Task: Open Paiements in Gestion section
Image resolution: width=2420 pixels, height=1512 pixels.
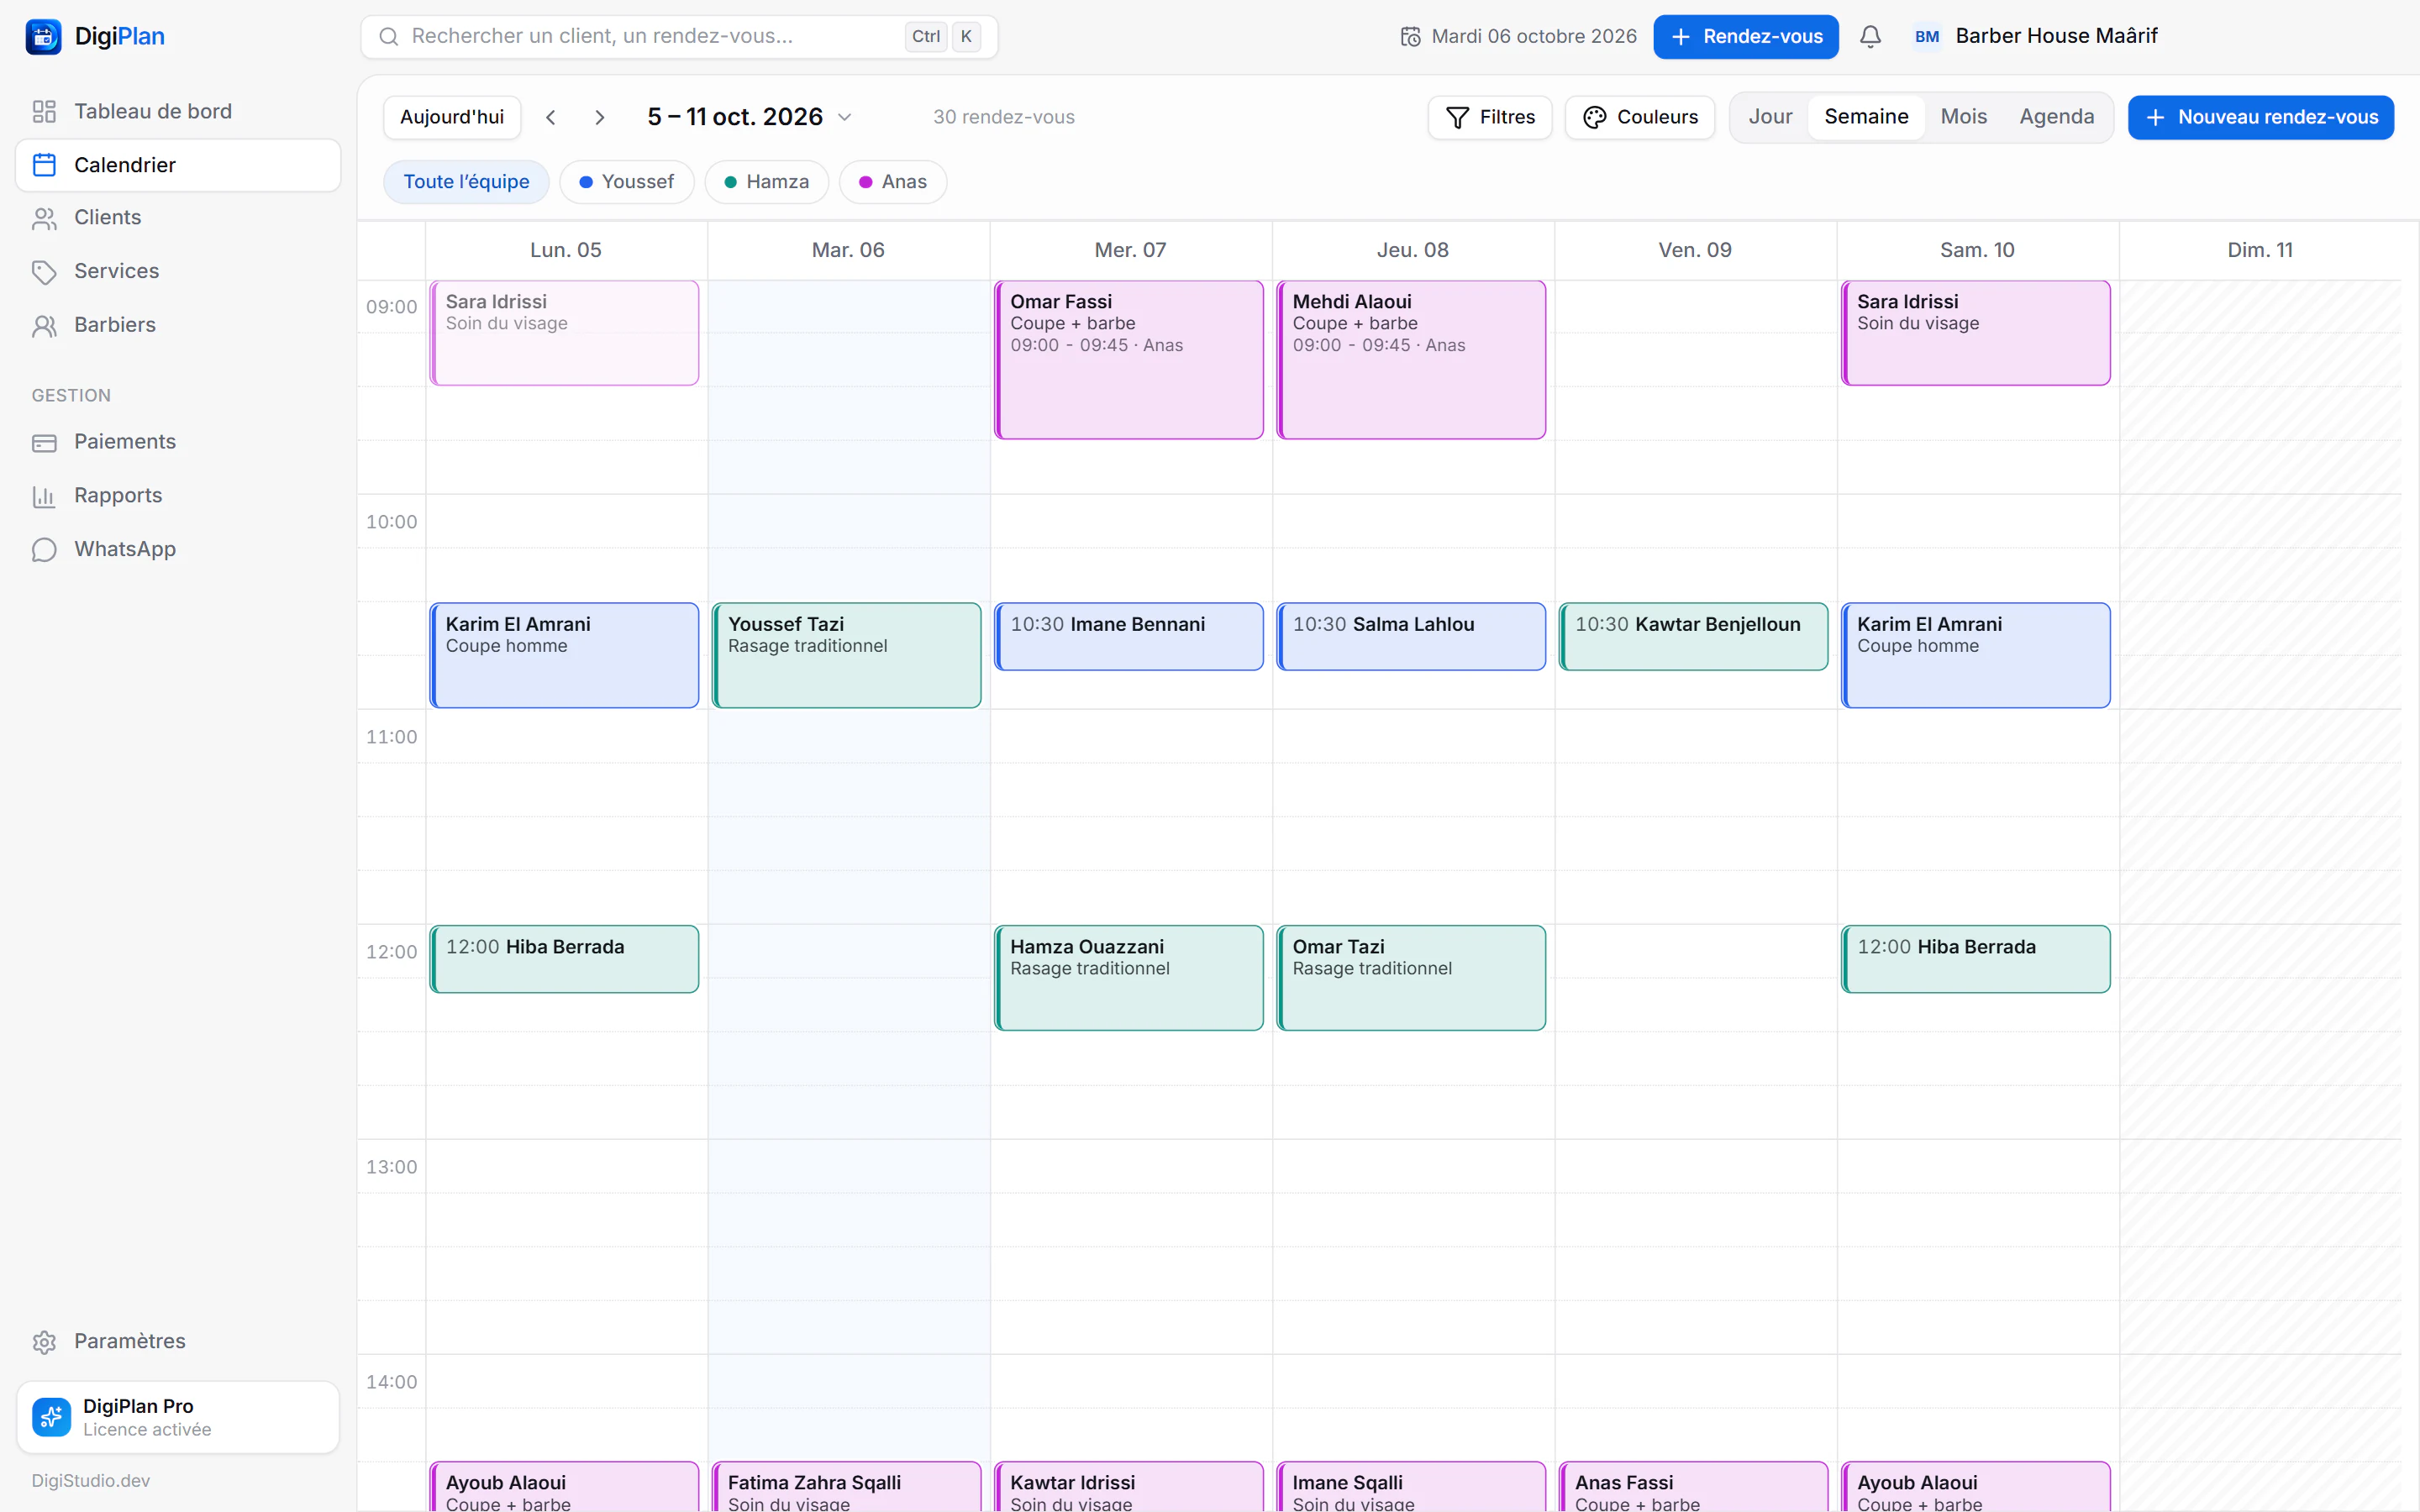Action: [178, 442]
